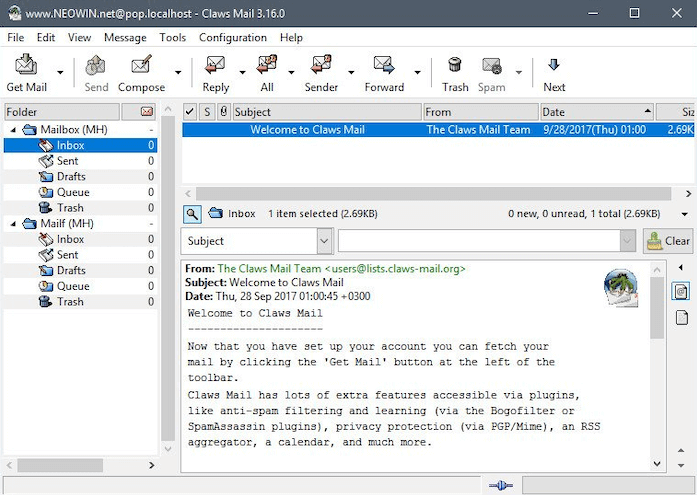Open the Configuration menu
Screen dimensions: 697x495
click(232, 37)
